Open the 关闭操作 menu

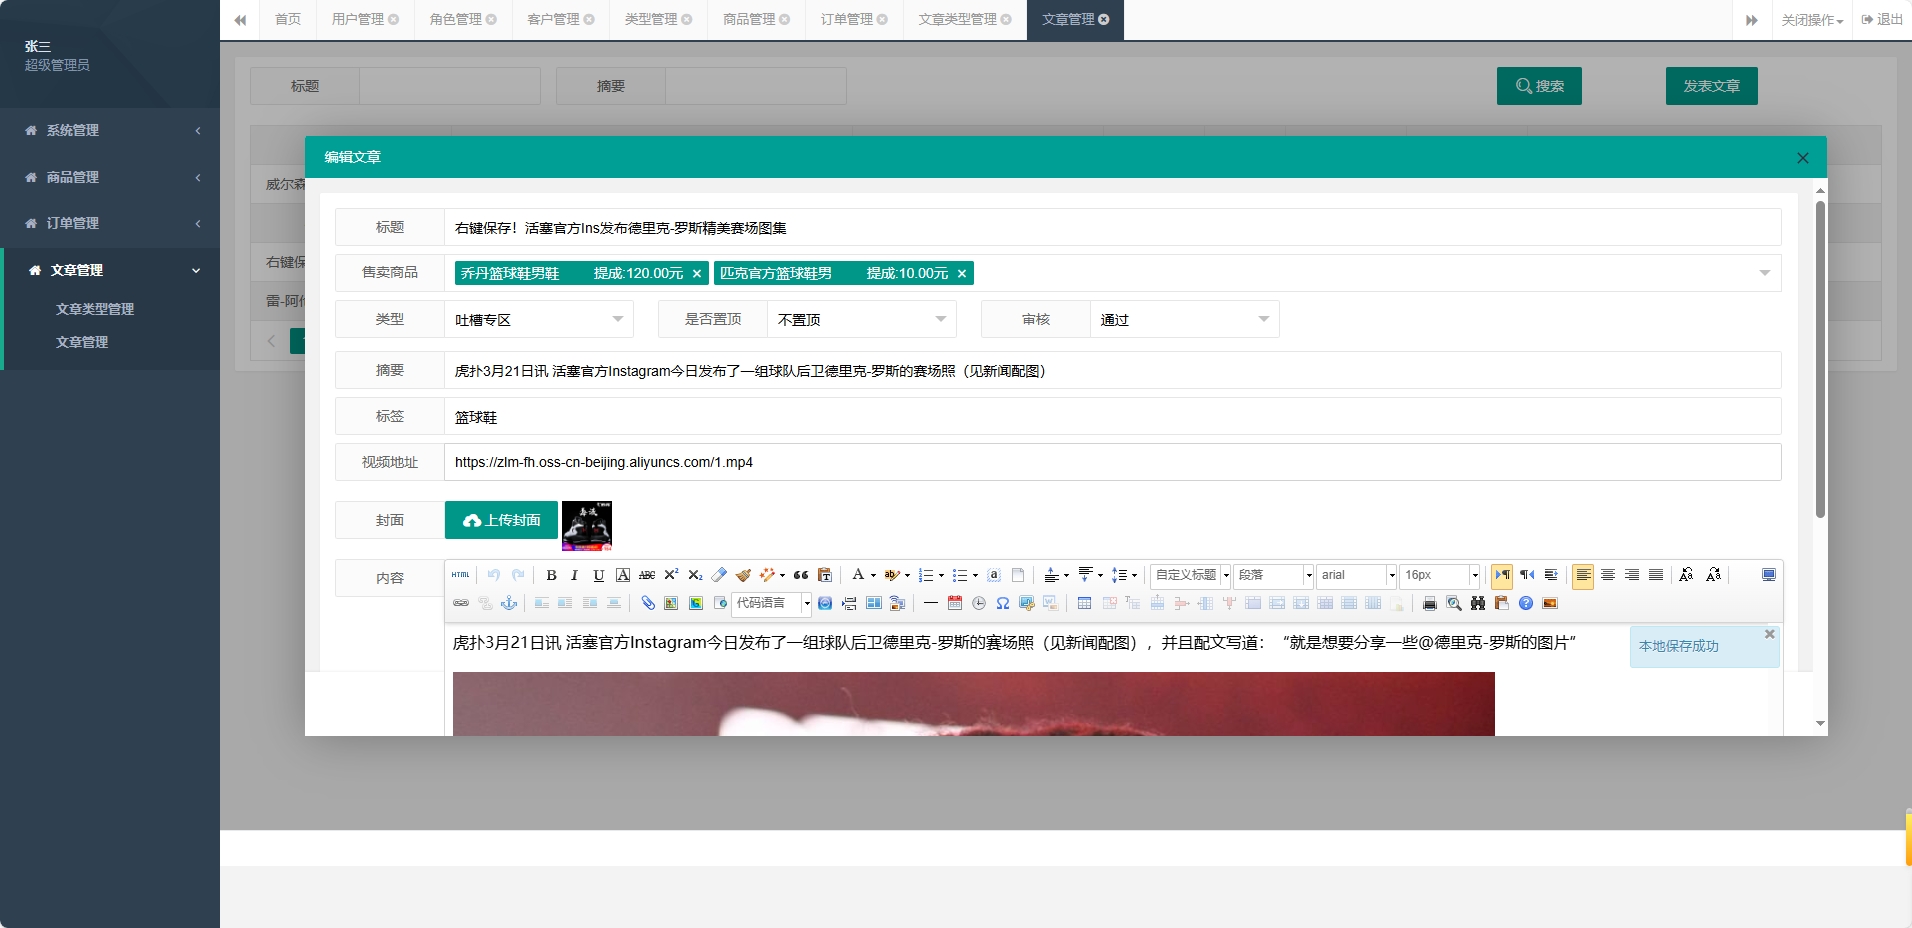click(x=1812, y=20)
